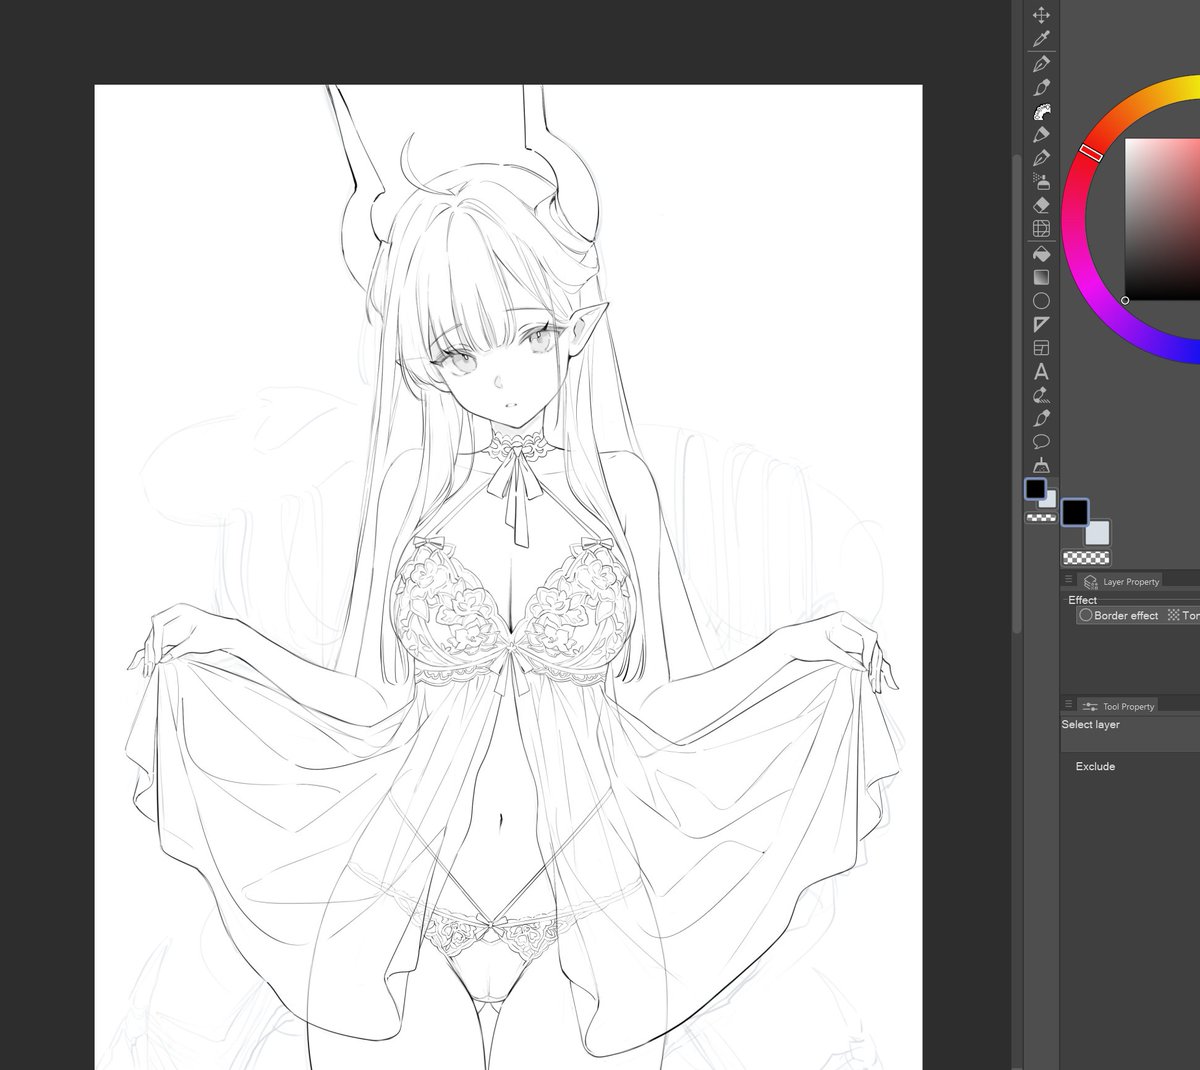1200x1070 pixels.
Task: Select the pen icon above the balloon tool
Action: pyautogui.click(x=1041, y=418)
